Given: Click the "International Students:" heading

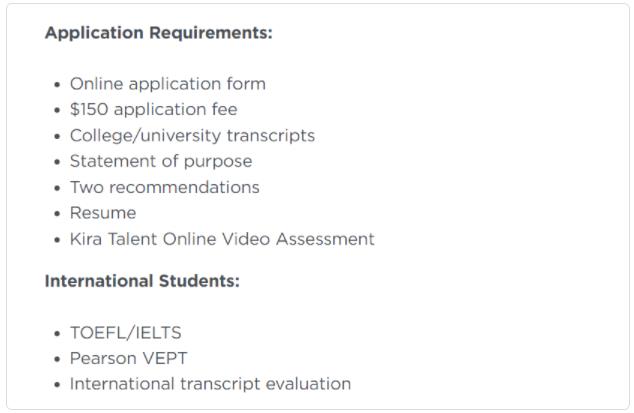Looking at the screenshot, I should click(142, 281).
